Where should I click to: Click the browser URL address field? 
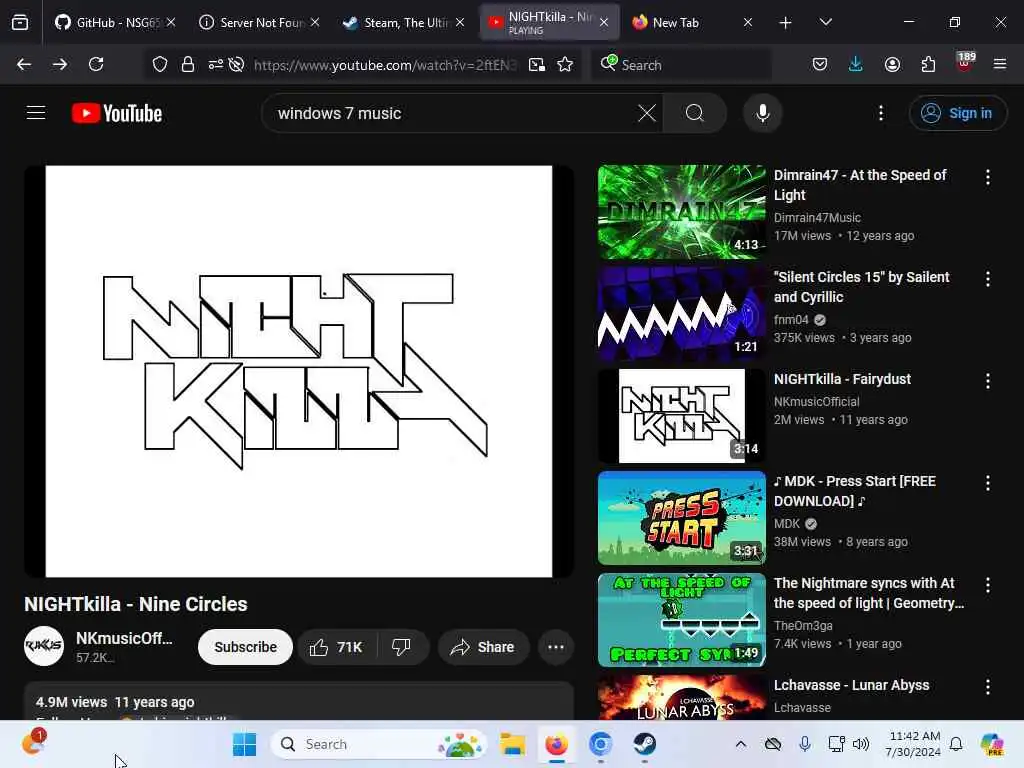click(x=385, y=65)
